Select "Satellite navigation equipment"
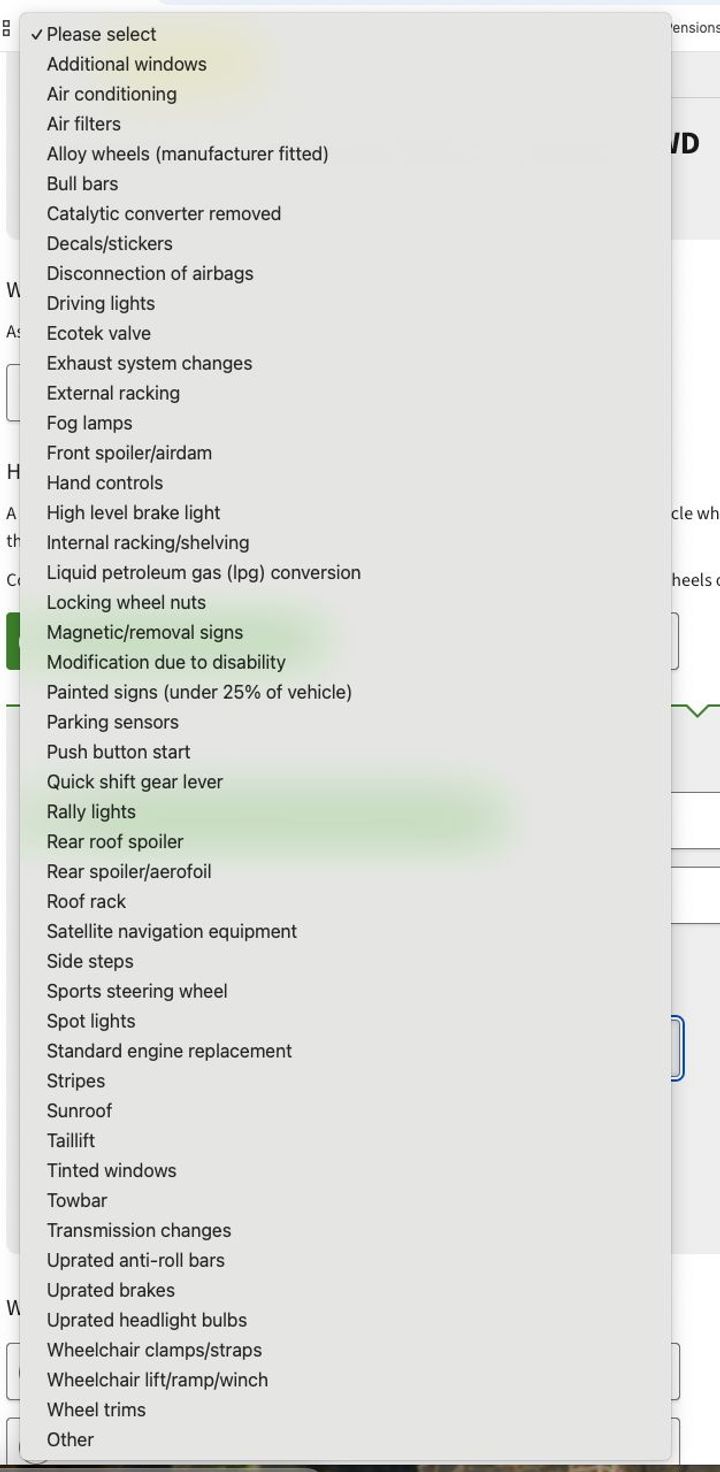Screen dimensions: 720x1472 click(x=171, y=931)
